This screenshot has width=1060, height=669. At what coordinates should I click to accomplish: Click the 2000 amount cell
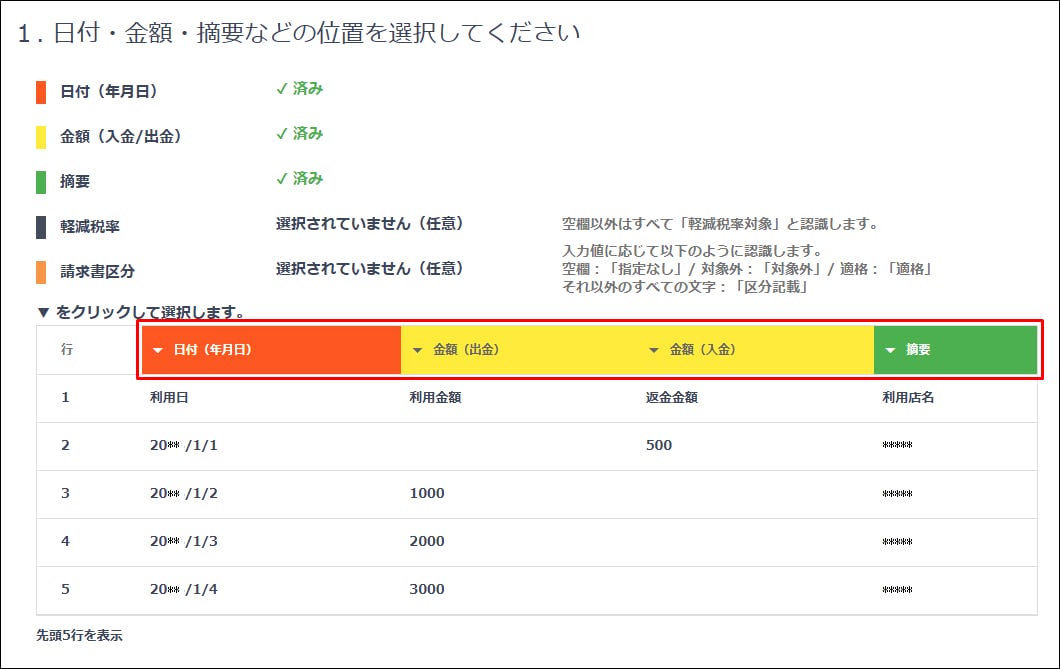(x=427, y=541)
